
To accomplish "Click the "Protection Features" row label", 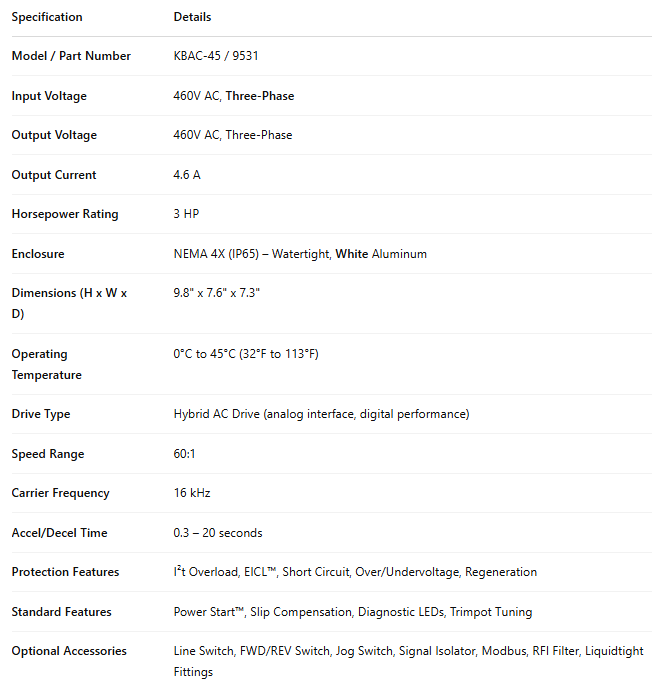I will click(65, 572).
